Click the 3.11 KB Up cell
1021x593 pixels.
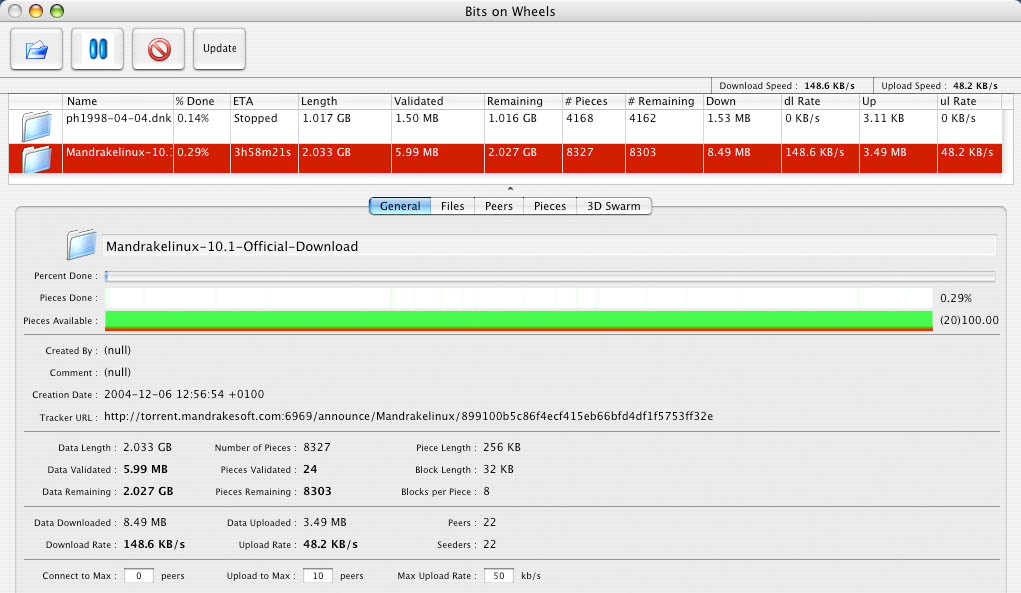point(899,126)
